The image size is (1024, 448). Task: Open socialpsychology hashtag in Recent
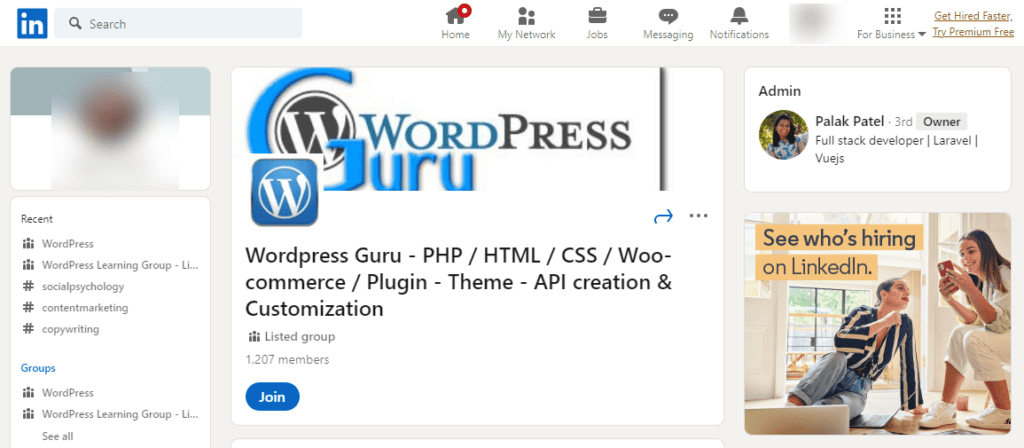click(82, 286)
